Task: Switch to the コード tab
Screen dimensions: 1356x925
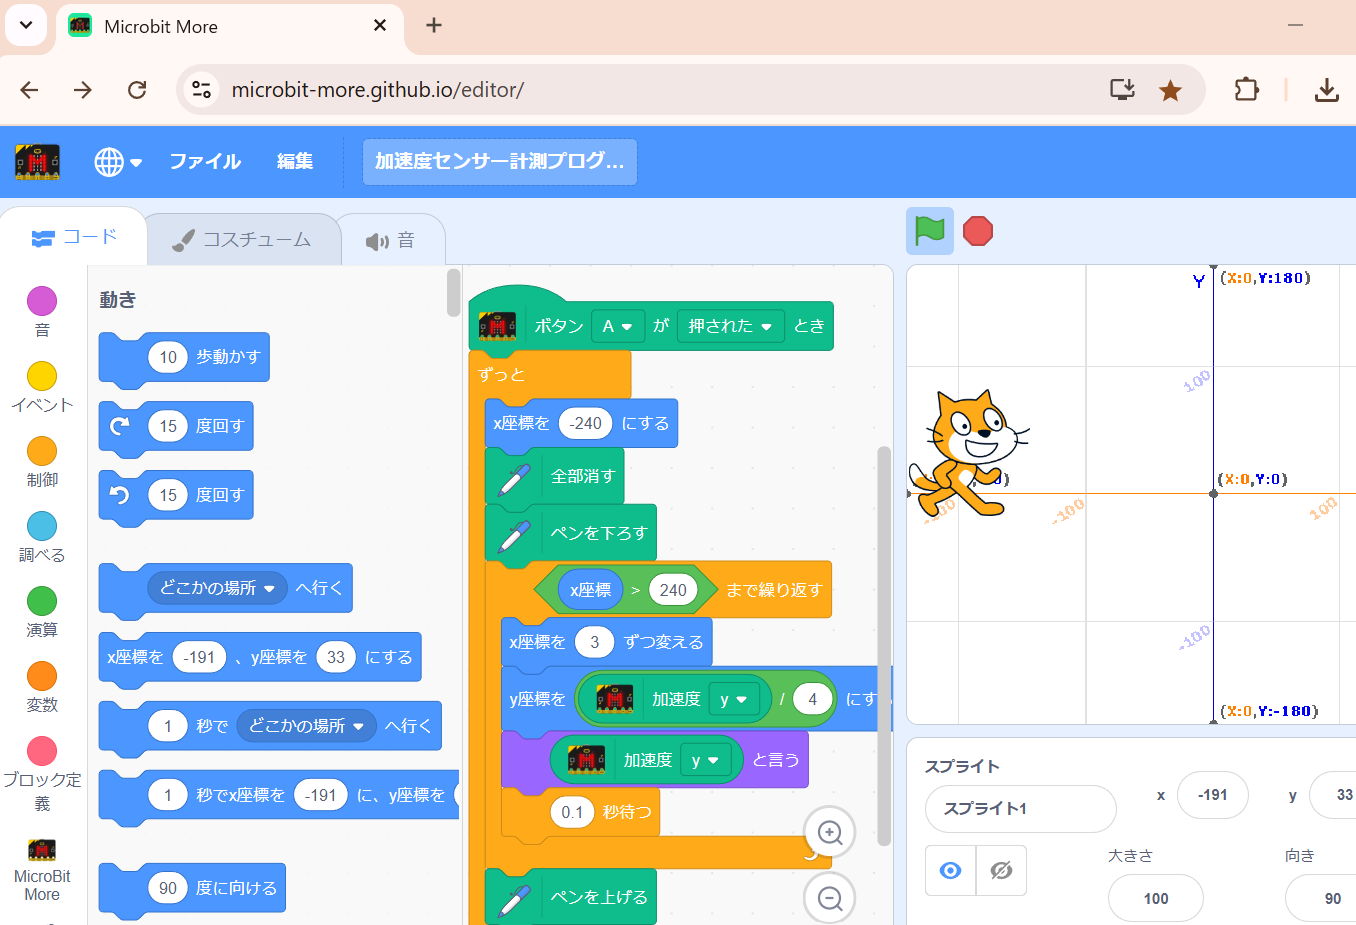Action: click(x=75, y=237)
